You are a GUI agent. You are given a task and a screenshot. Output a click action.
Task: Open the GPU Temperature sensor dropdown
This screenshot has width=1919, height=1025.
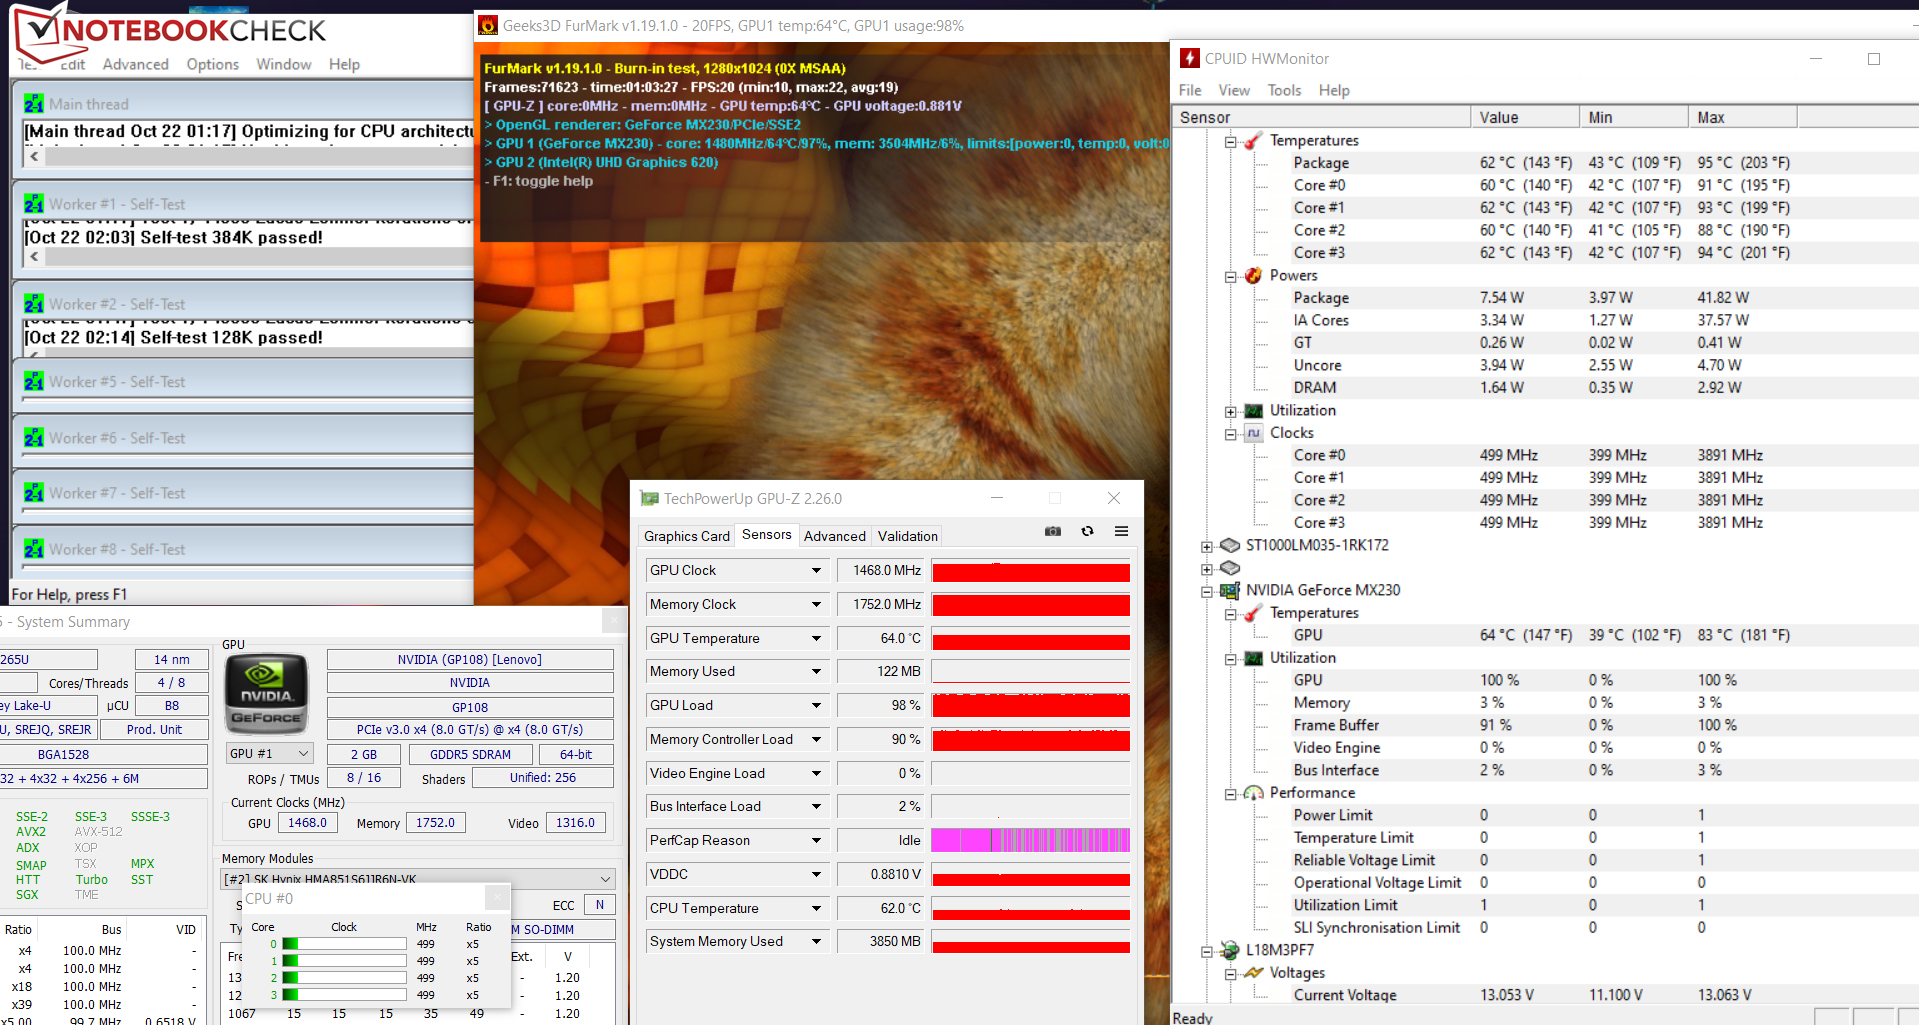tap(816, 639)
